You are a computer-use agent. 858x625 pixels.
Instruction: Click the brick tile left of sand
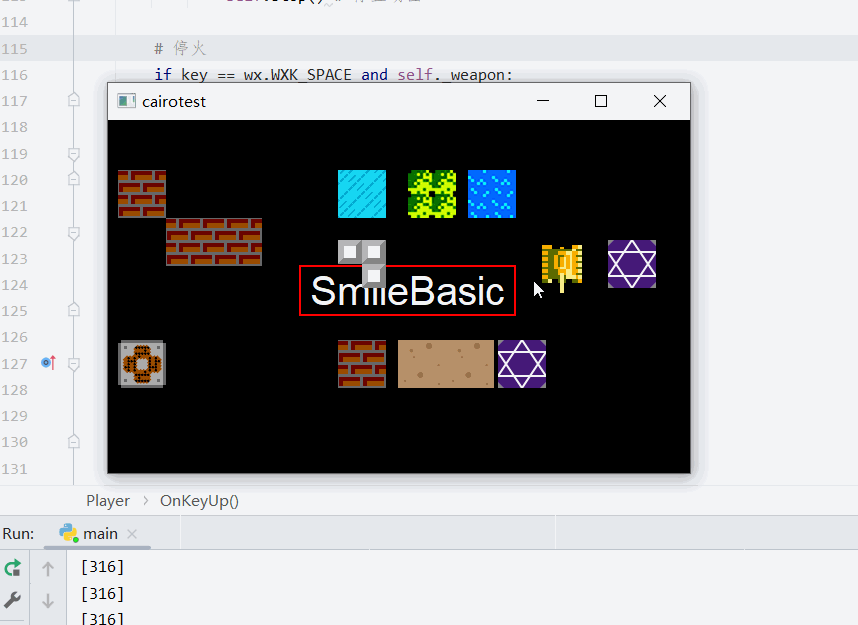362,364
